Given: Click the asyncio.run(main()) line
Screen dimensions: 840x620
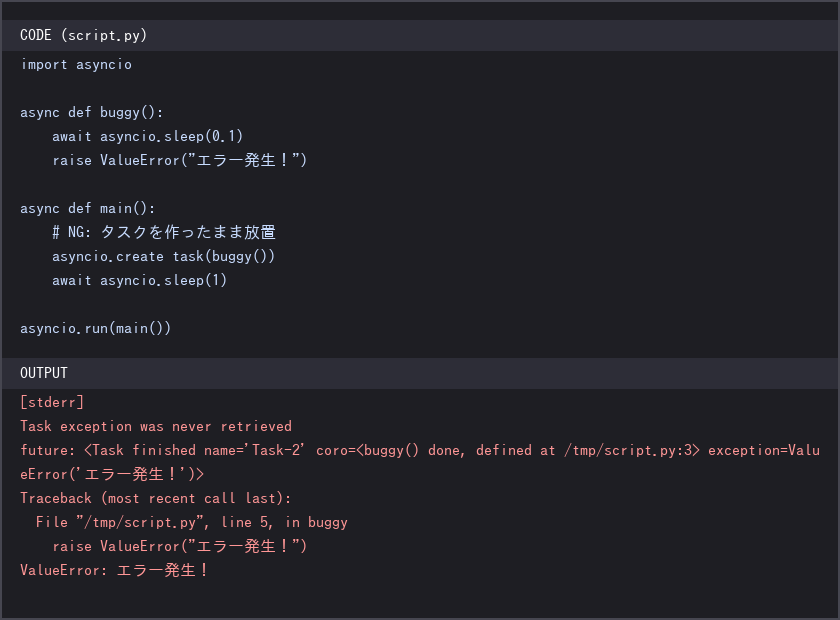Looking at the screenshot, I should click(95, 328).
